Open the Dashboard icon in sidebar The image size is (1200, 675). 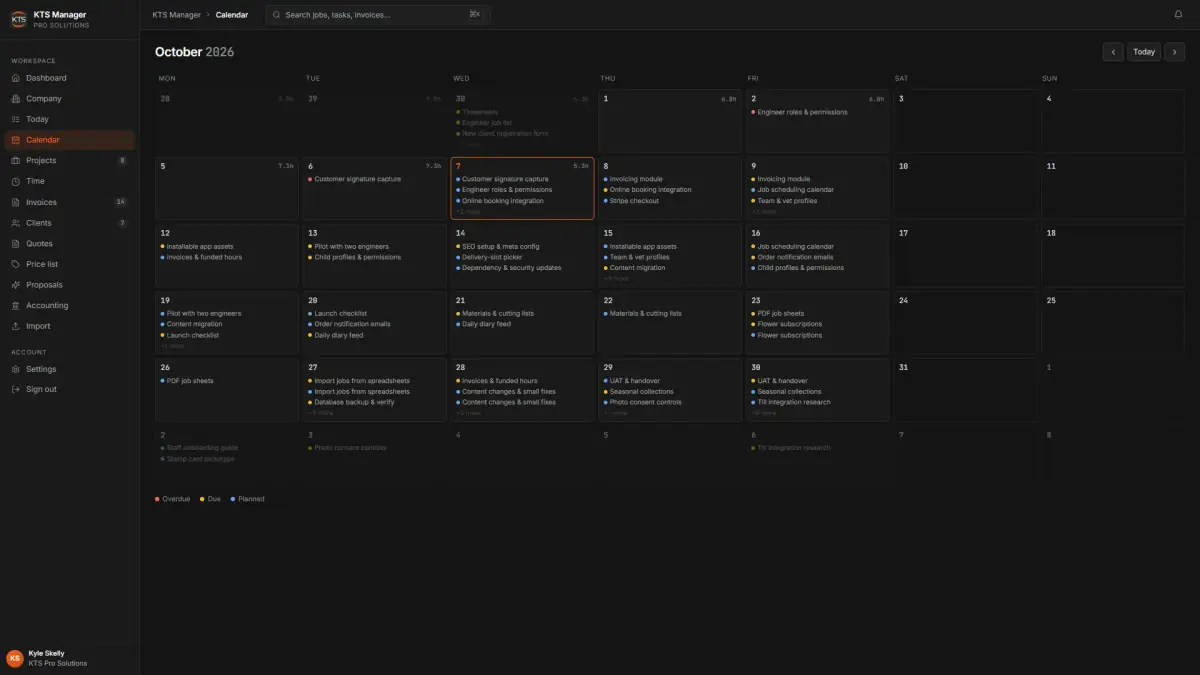tap(16, 78)
